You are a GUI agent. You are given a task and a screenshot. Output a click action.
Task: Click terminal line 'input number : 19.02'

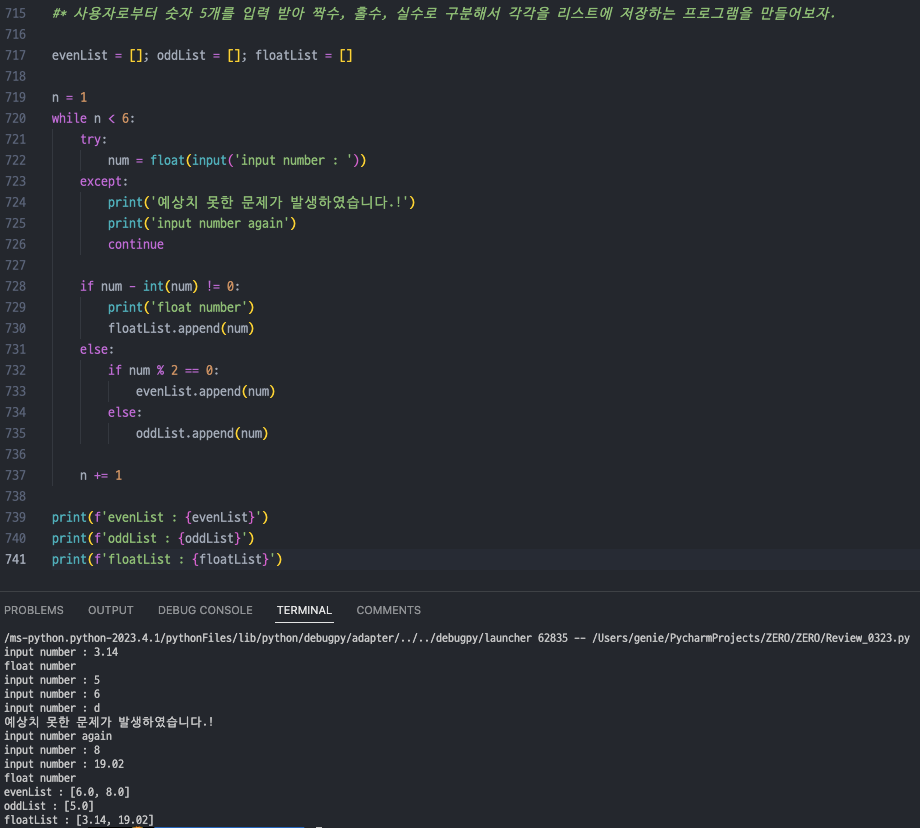pos(64,764)
